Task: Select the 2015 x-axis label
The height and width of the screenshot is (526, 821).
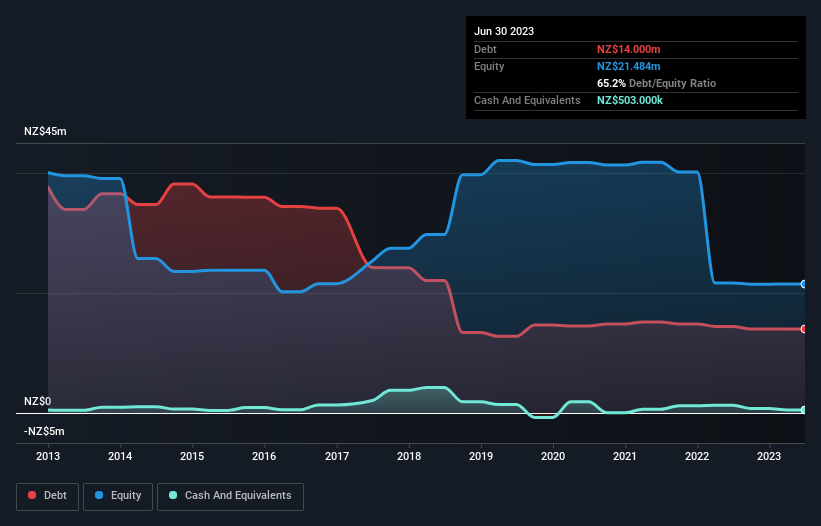Action: click(x=192, y=456)
